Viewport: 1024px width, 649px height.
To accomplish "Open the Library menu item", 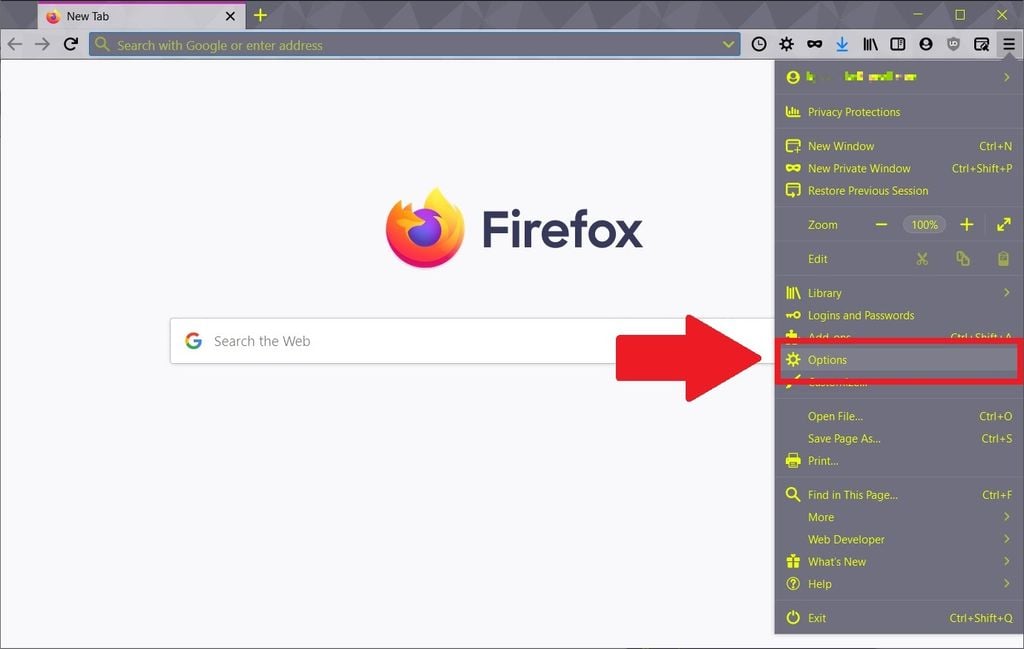I will pos(899,293).
